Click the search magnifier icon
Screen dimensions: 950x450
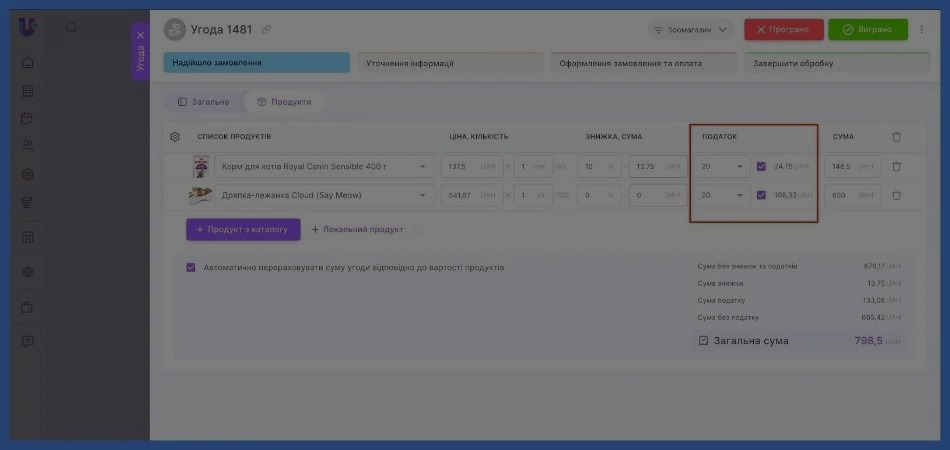point(71,27)
